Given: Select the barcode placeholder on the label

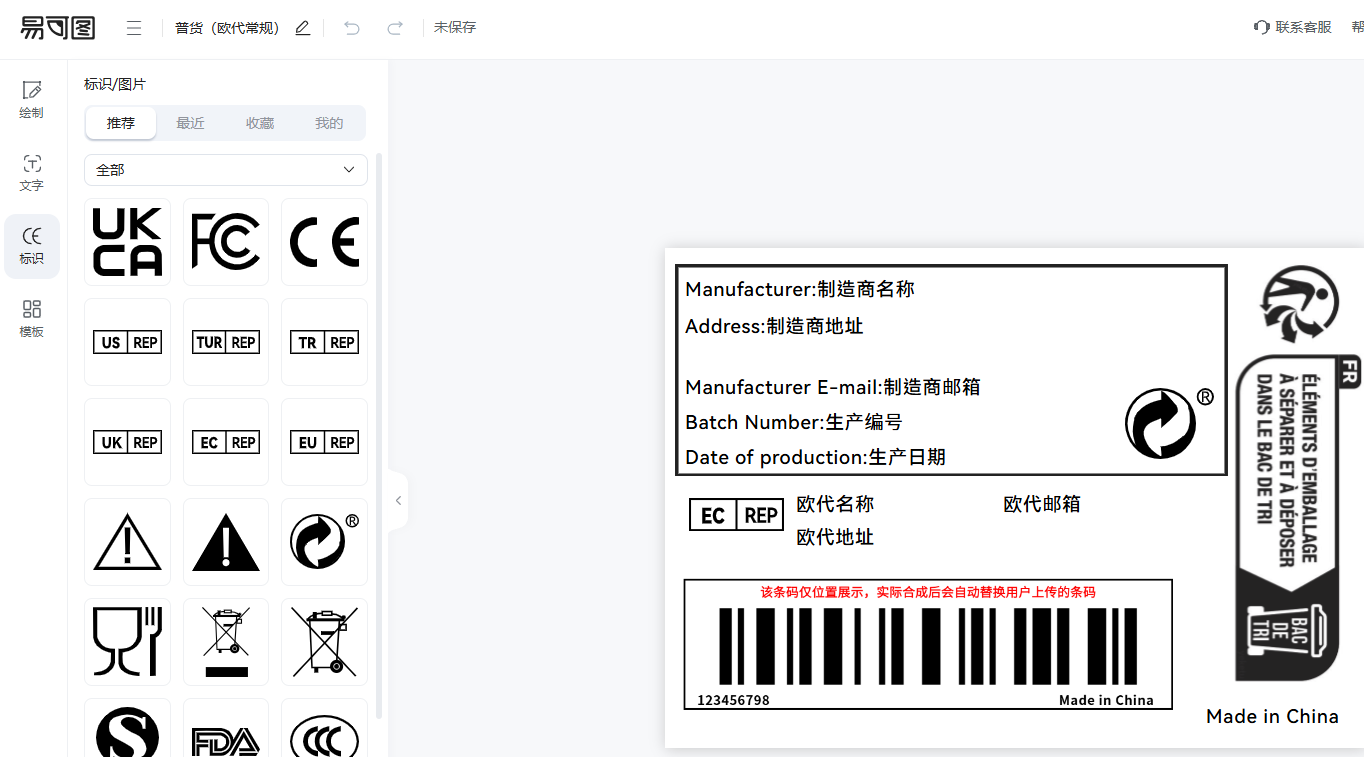Looking at the screenshot, I should click(x=928, y=645).
